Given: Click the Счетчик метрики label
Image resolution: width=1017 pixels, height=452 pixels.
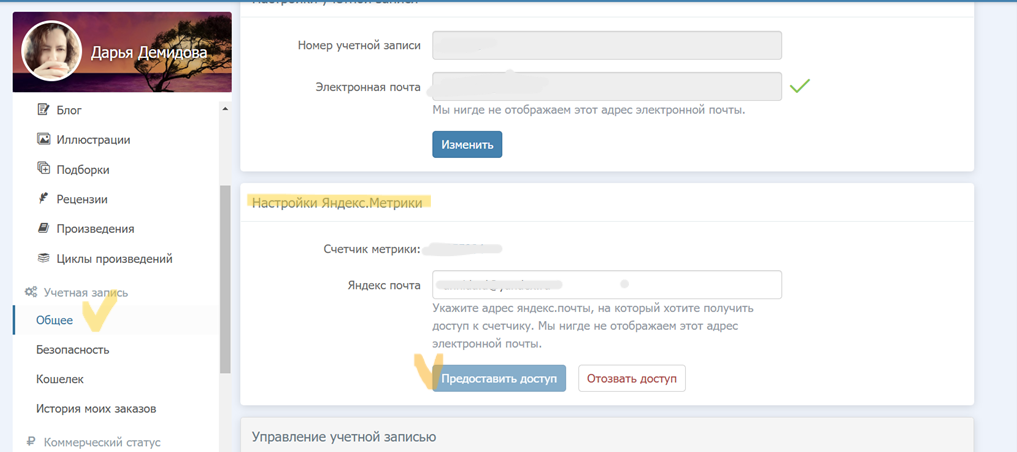Looking at the screenshot, I should pos(372,248).
